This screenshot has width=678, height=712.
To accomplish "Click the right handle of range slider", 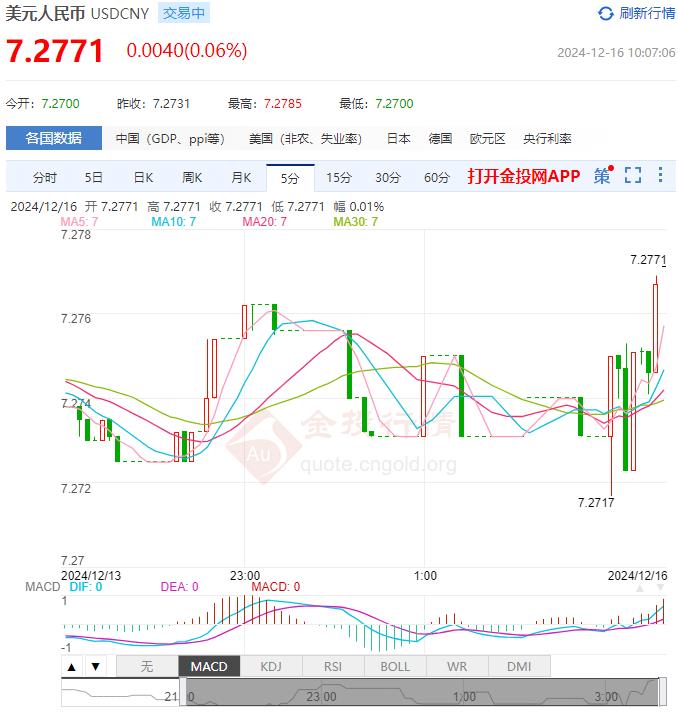I will point(663,692).
